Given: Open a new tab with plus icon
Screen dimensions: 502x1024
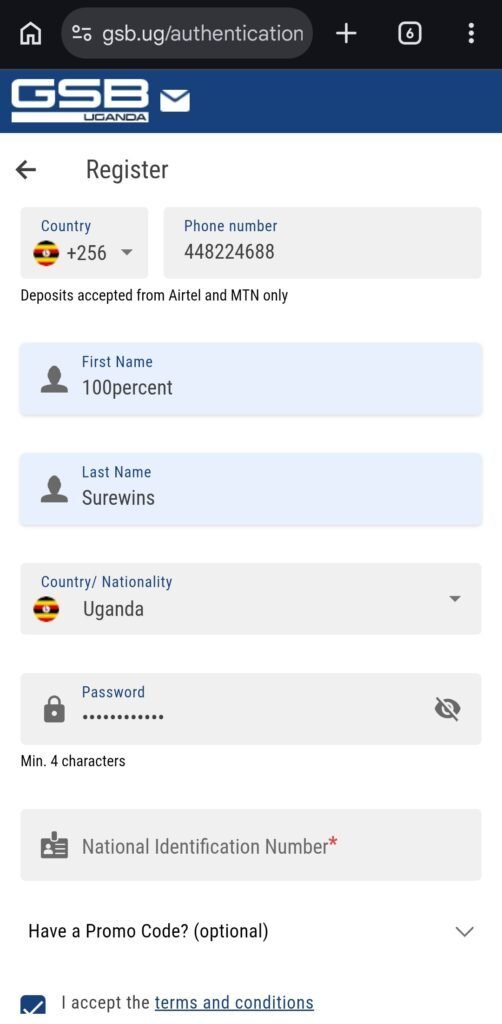Looking at the screenshot, I should point(347,33).
